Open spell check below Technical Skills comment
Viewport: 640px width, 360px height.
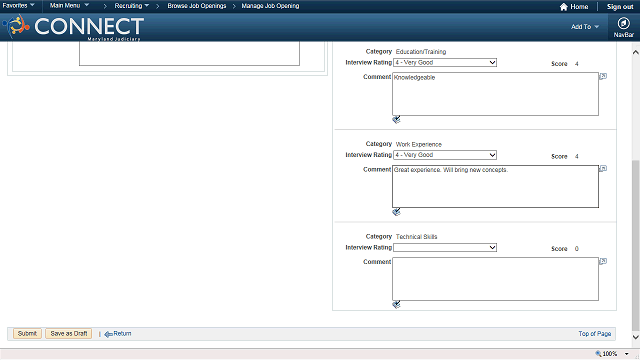tap(396, 304)
